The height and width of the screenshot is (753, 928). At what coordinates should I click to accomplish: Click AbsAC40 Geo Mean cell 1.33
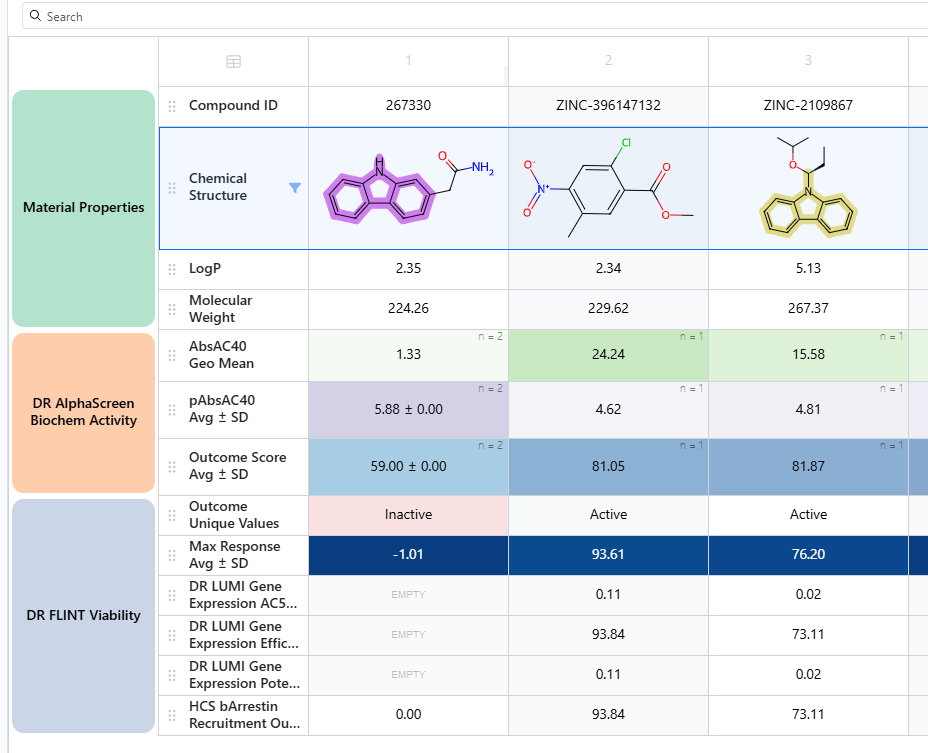408,355
